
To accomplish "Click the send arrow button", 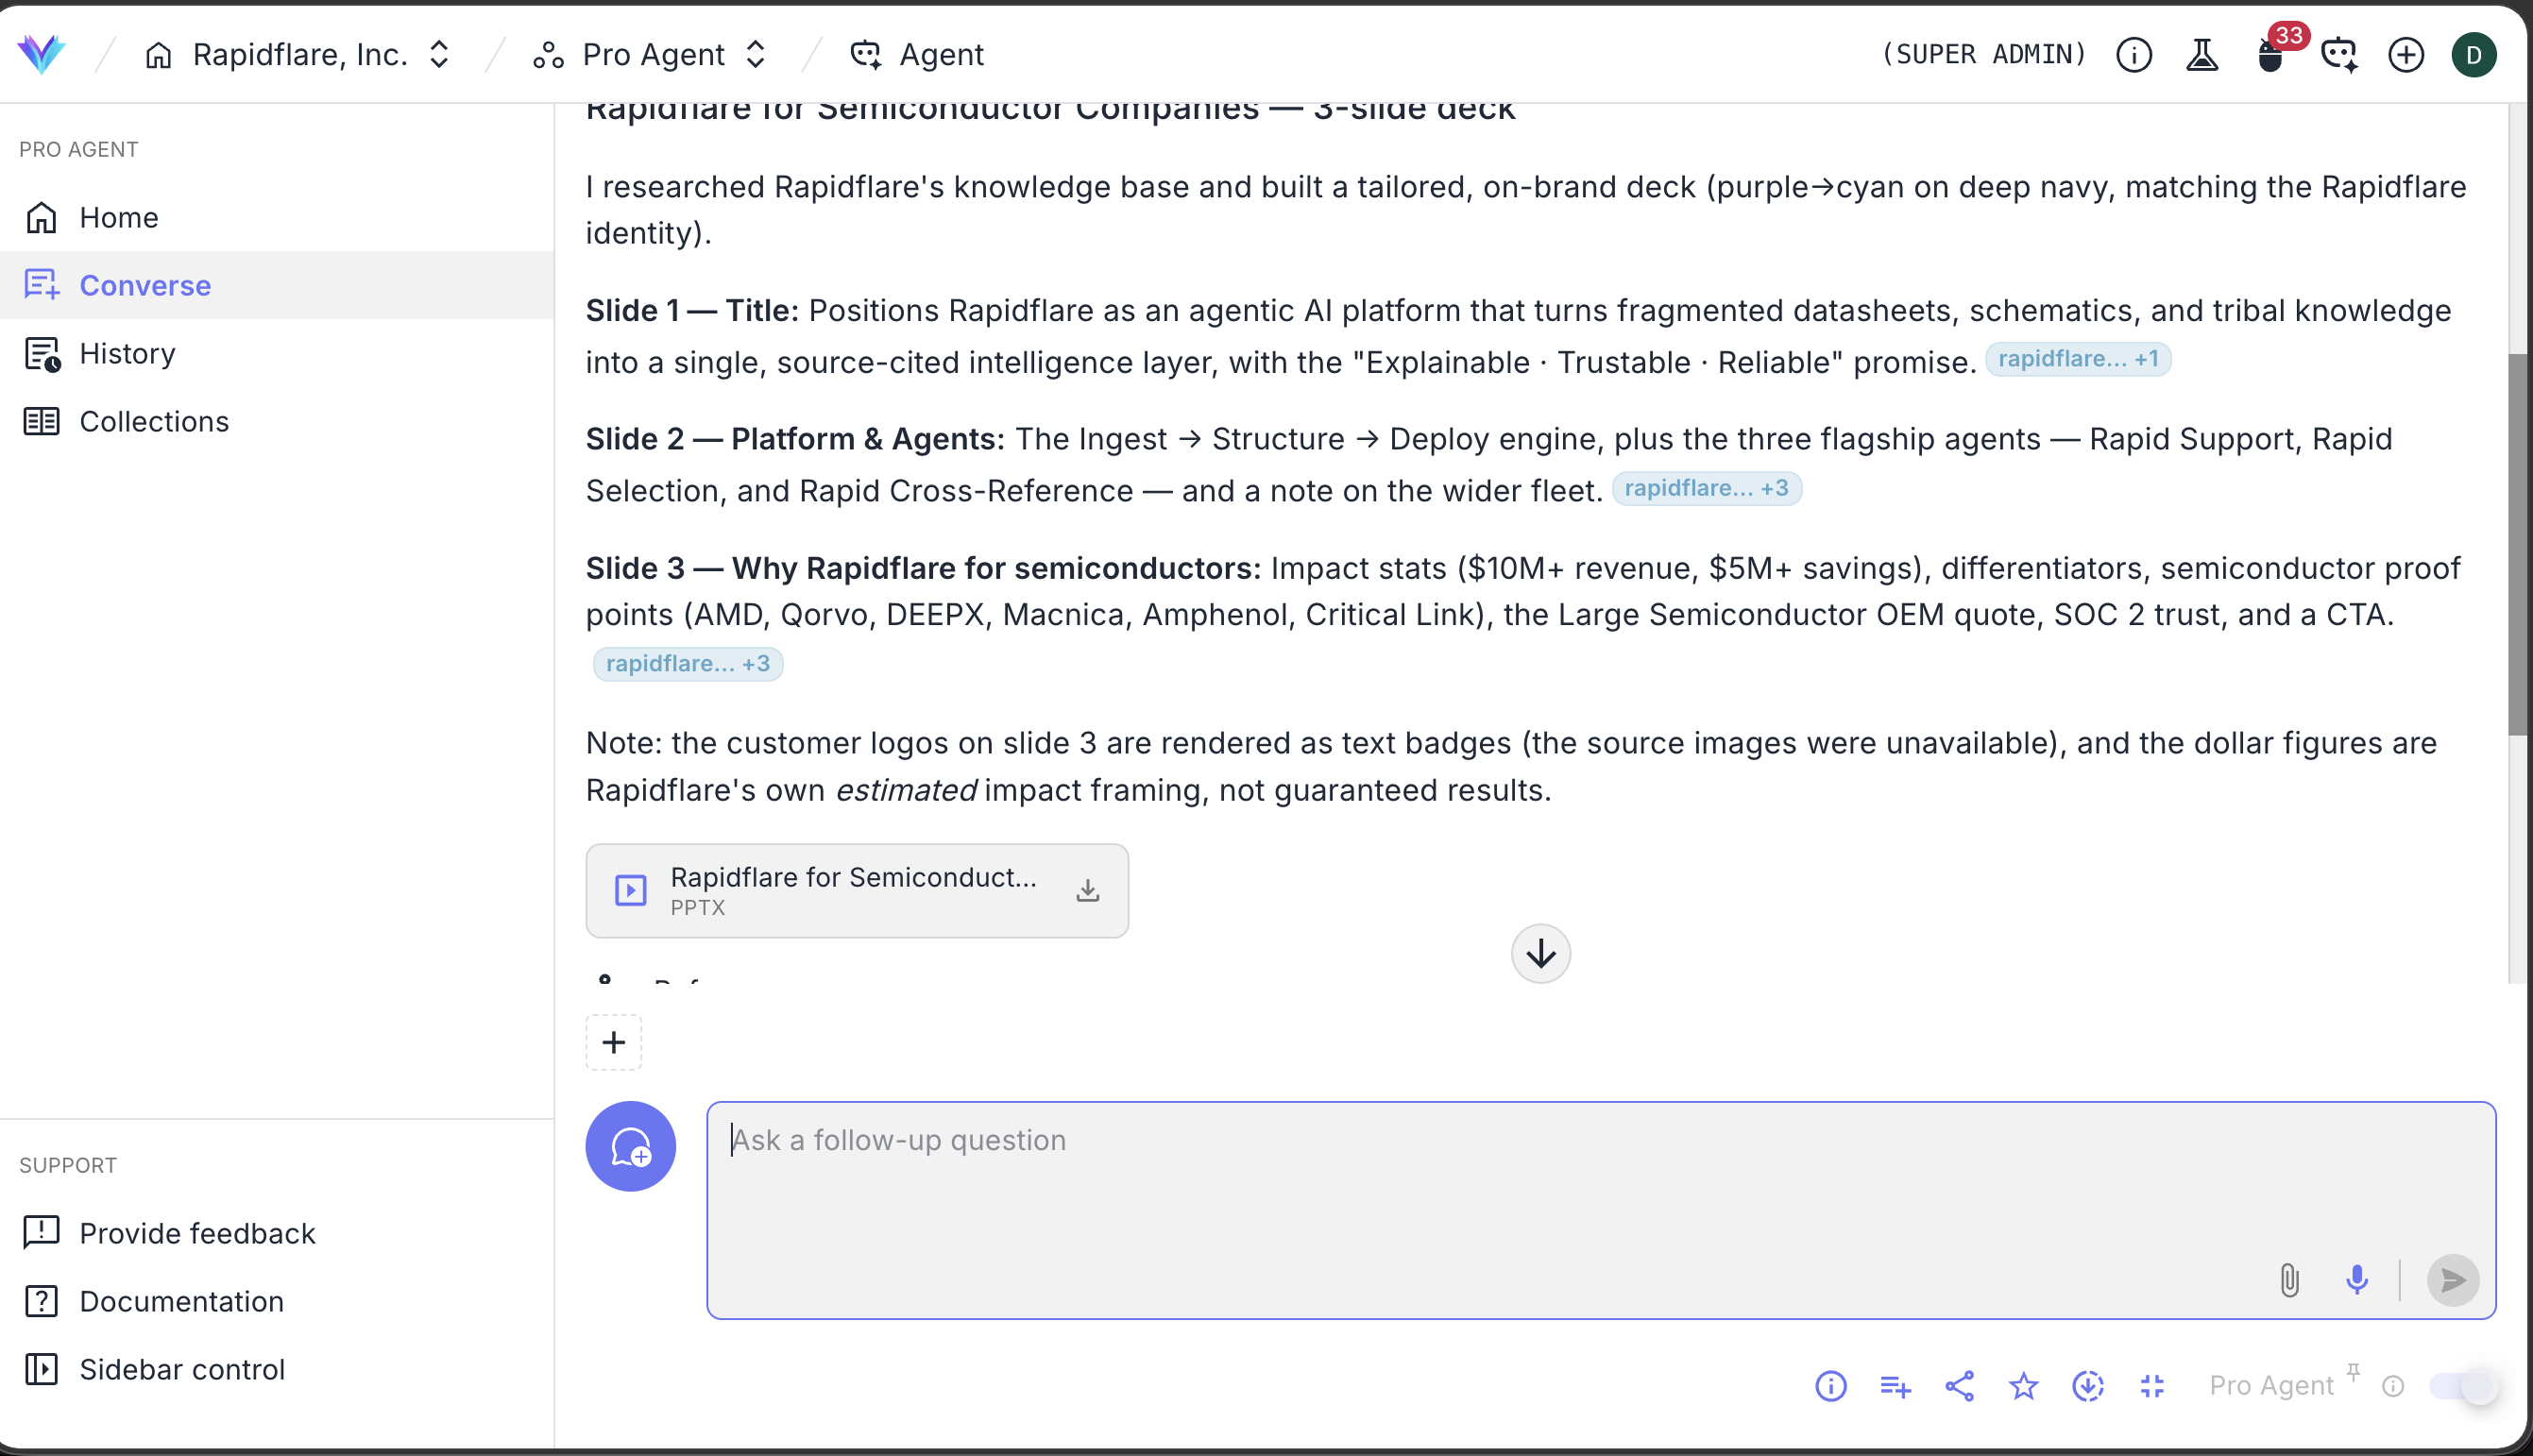I will tap(2453, 1280).
